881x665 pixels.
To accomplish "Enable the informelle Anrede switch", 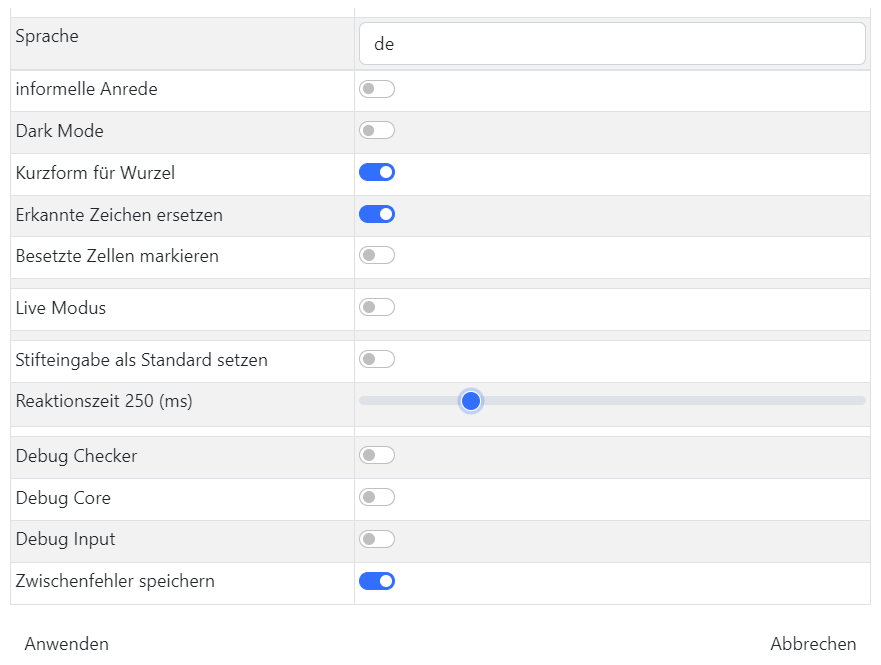I will (377, 89).
